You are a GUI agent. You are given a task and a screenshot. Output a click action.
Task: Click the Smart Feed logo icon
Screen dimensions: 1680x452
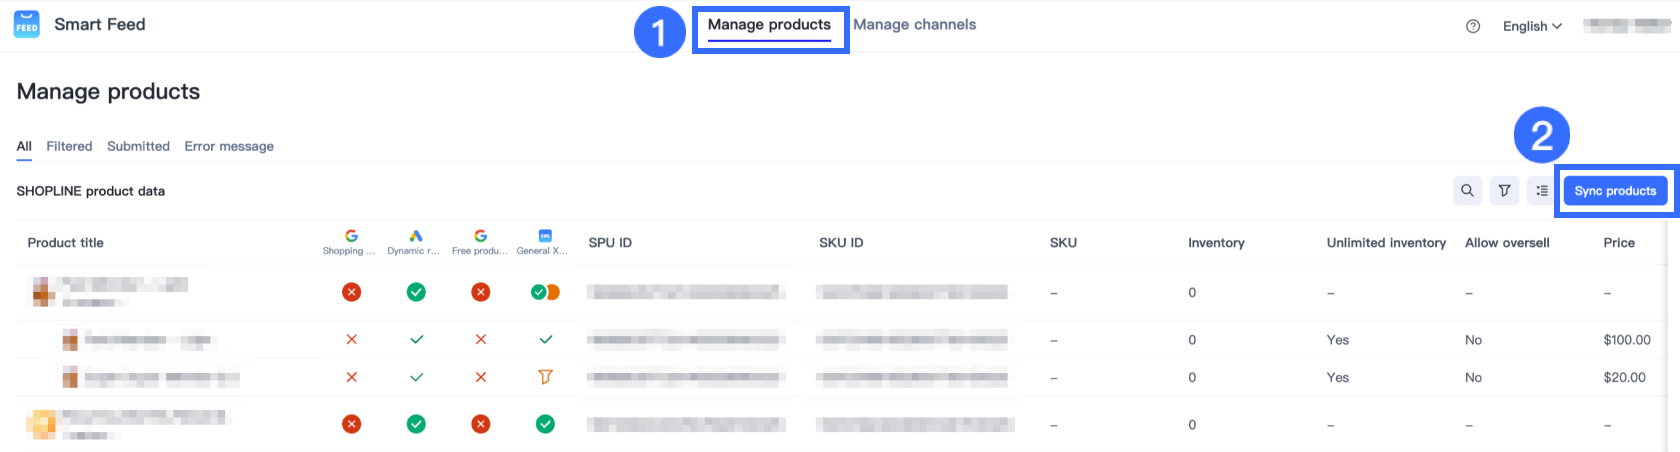tap(27, 25)
